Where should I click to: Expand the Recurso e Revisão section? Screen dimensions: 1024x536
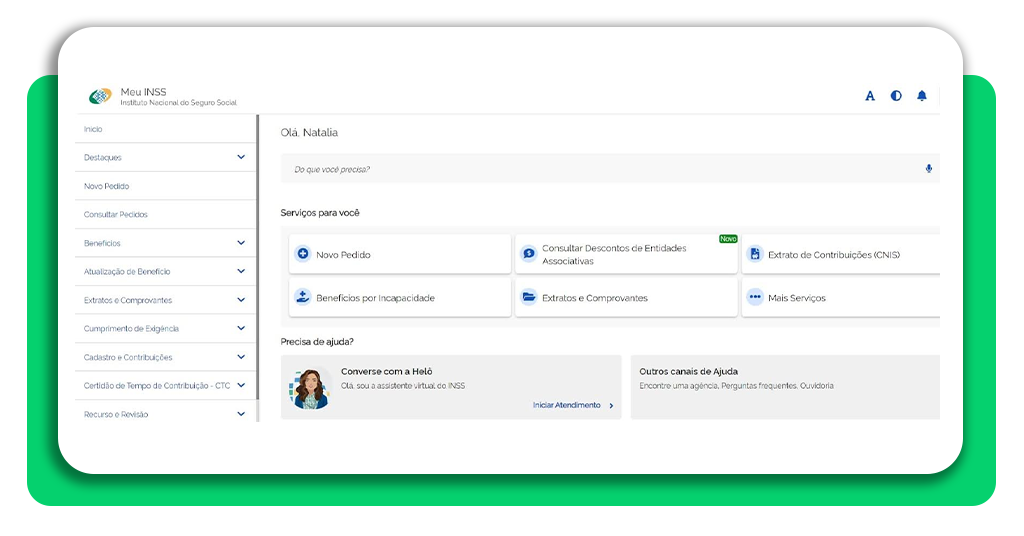[241, 414]
